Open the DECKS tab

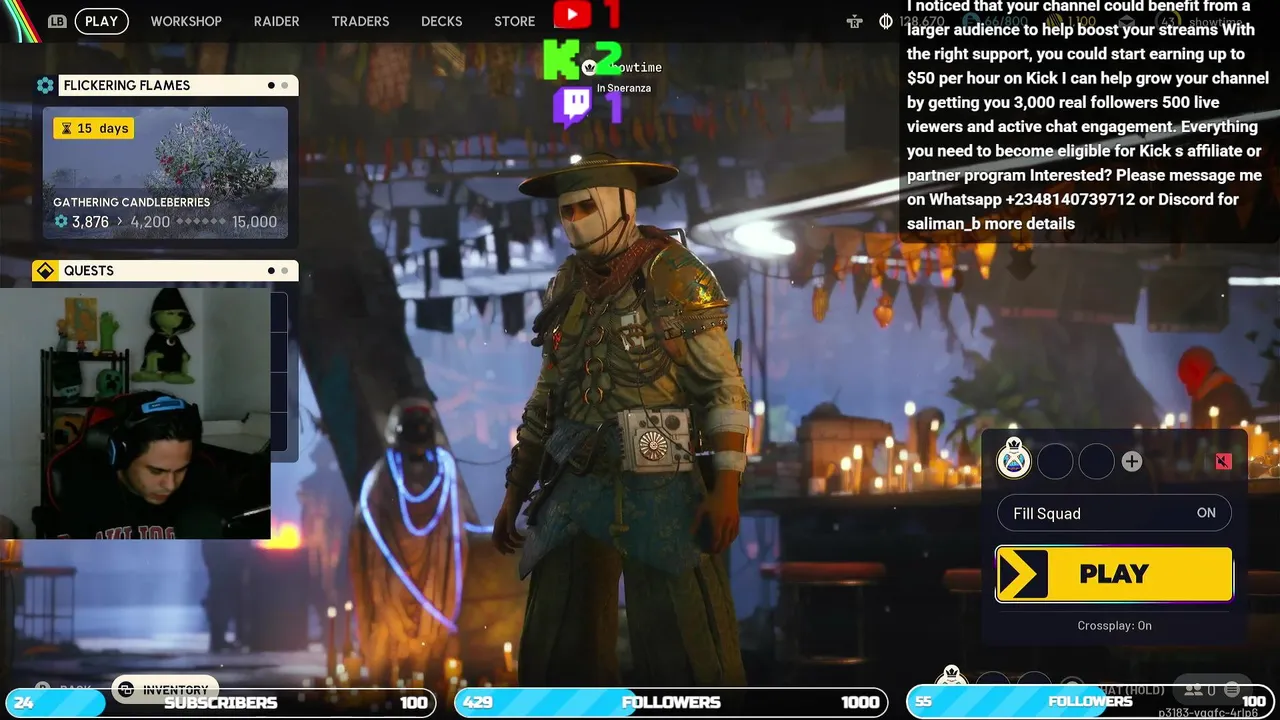[x=442, y=21]
